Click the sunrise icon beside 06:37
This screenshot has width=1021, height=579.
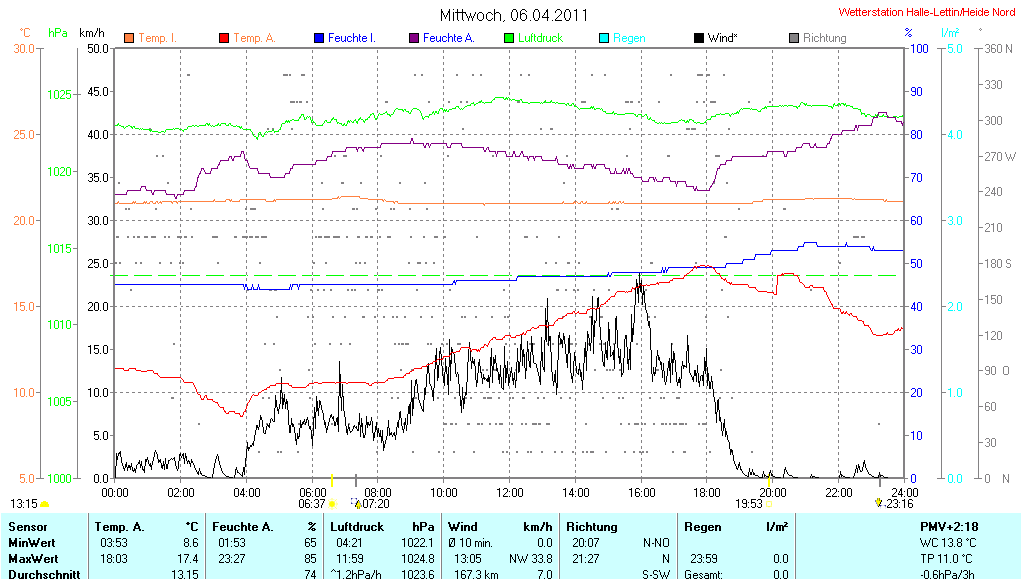(332, 504)
